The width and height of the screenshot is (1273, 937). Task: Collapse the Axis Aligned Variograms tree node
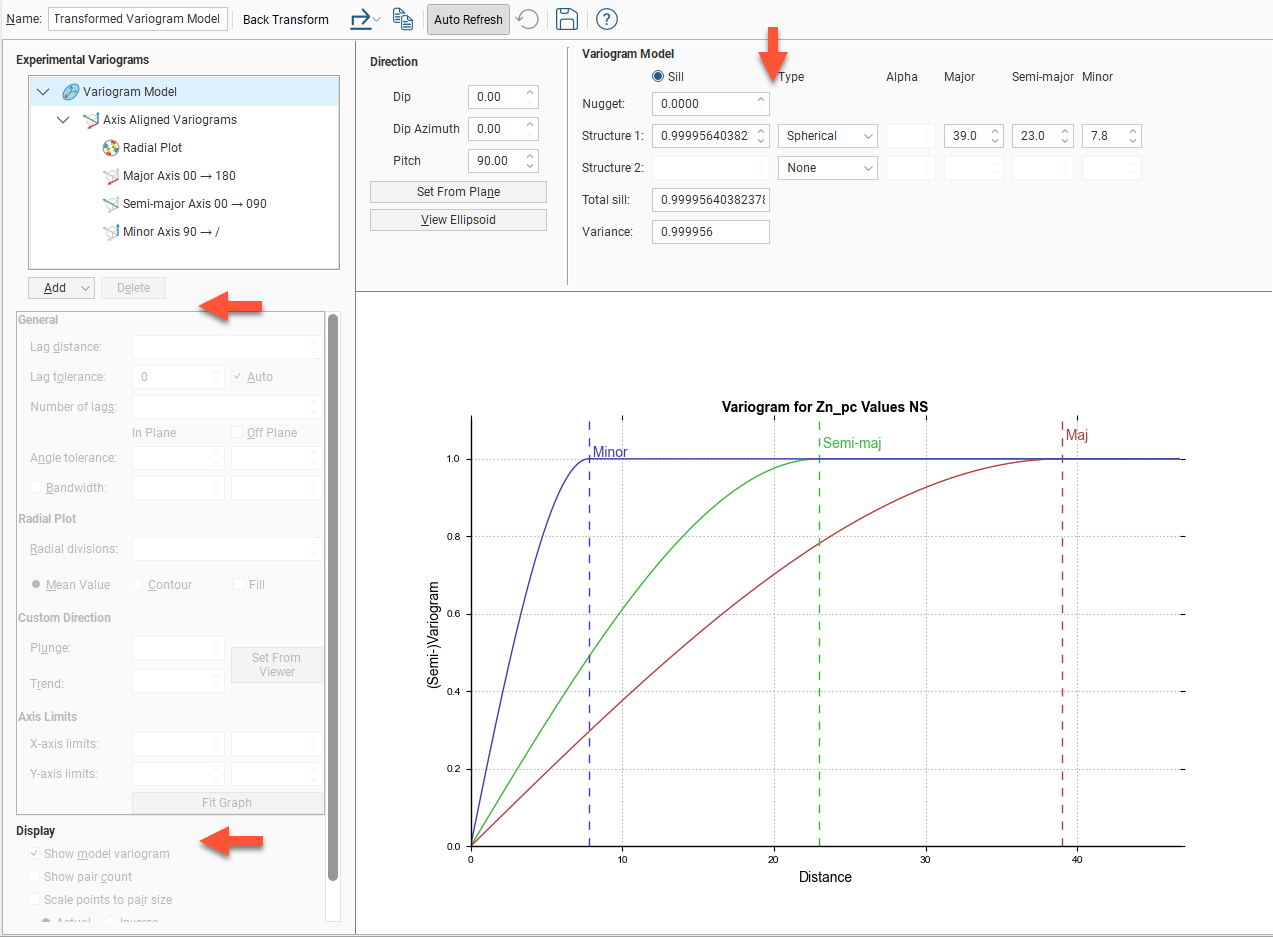[x=63, y=119]
